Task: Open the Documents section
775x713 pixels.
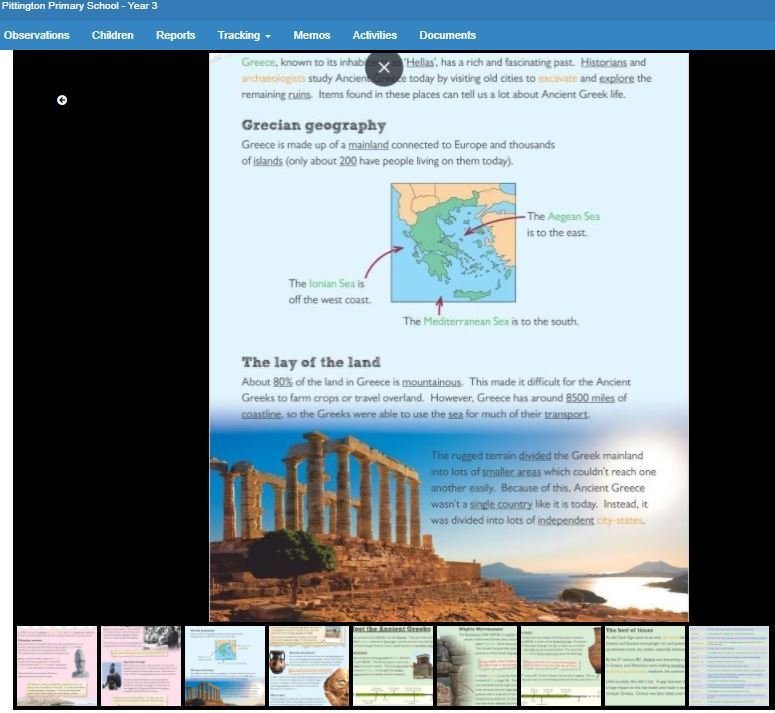Action: (x=448, y=35)
